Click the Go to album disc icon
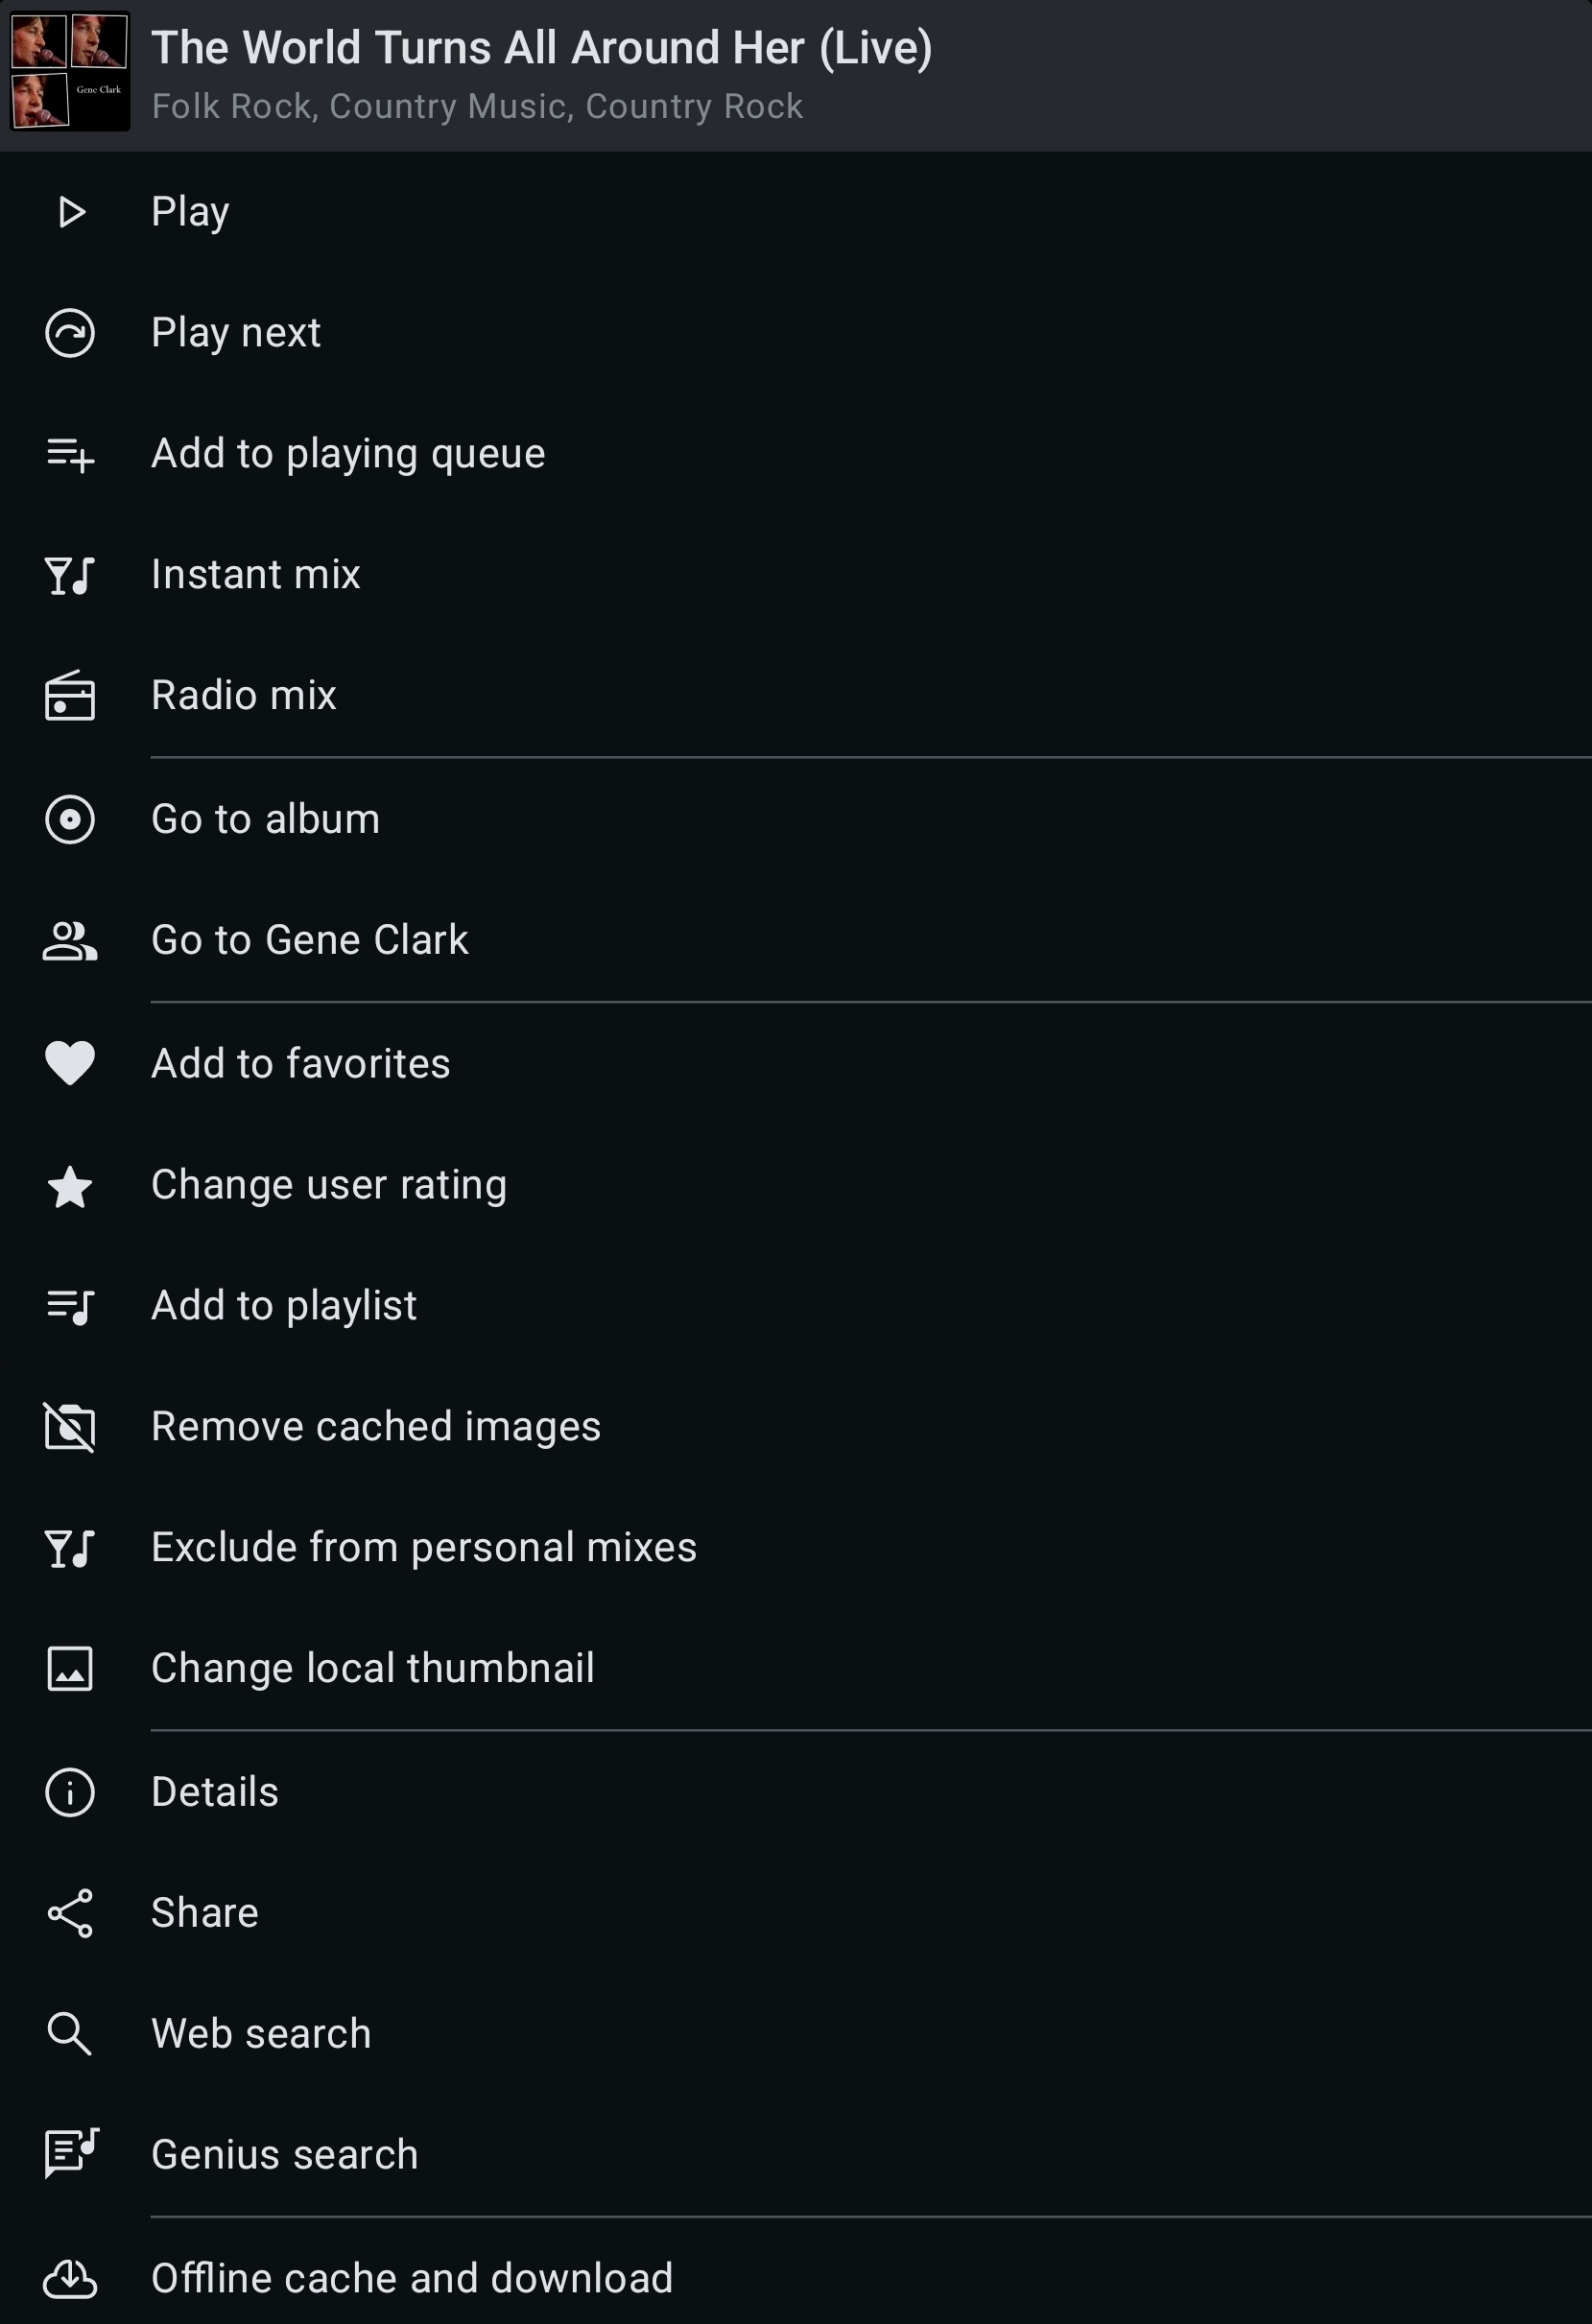 (70, 820)
